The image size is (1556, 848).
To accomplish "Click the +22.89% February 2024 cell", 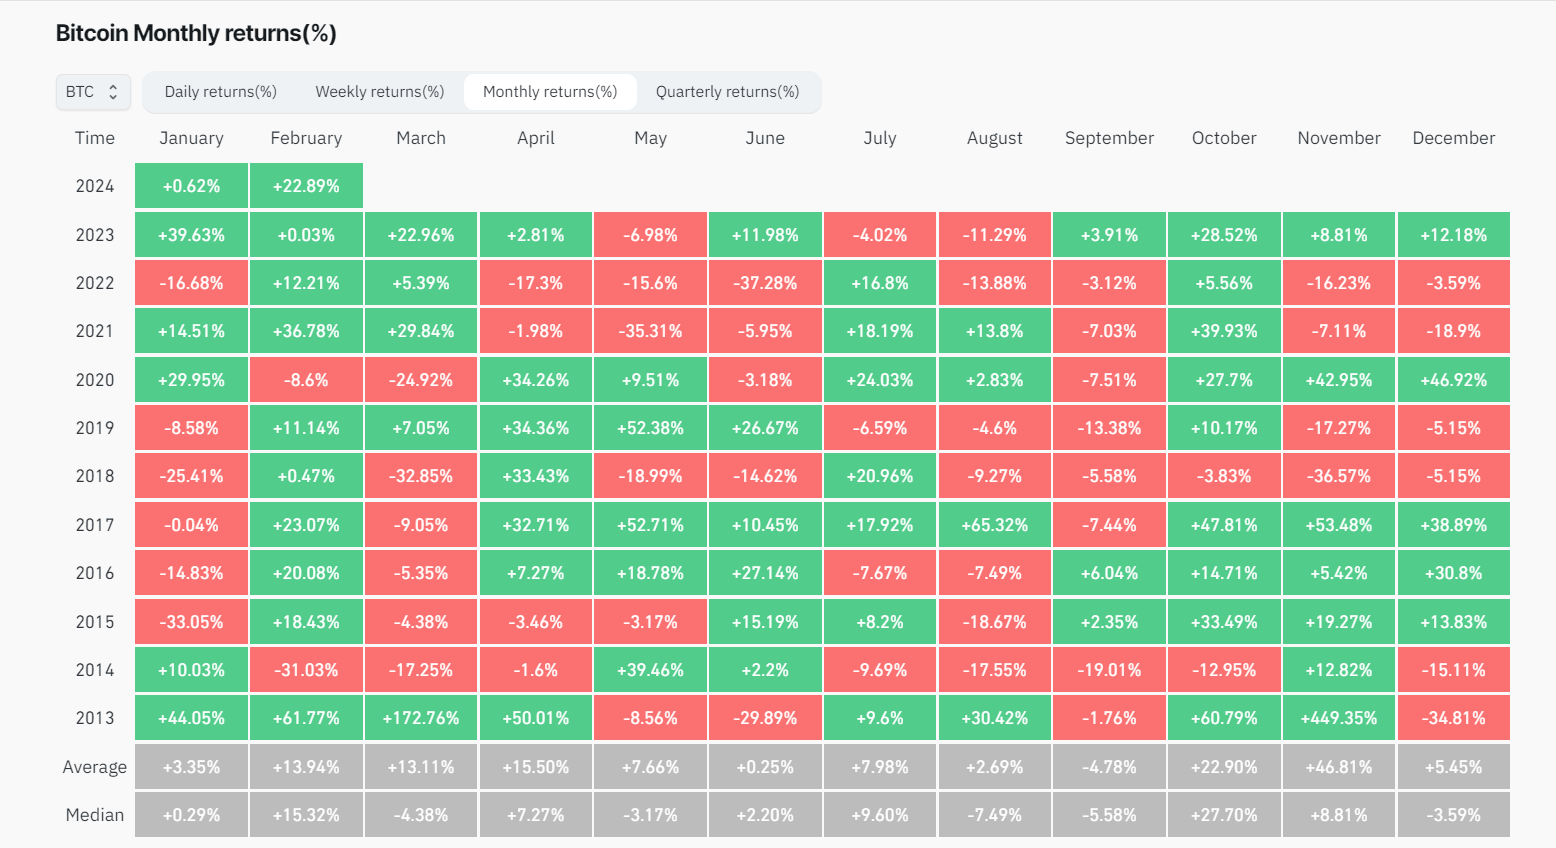I will point(306,185).
